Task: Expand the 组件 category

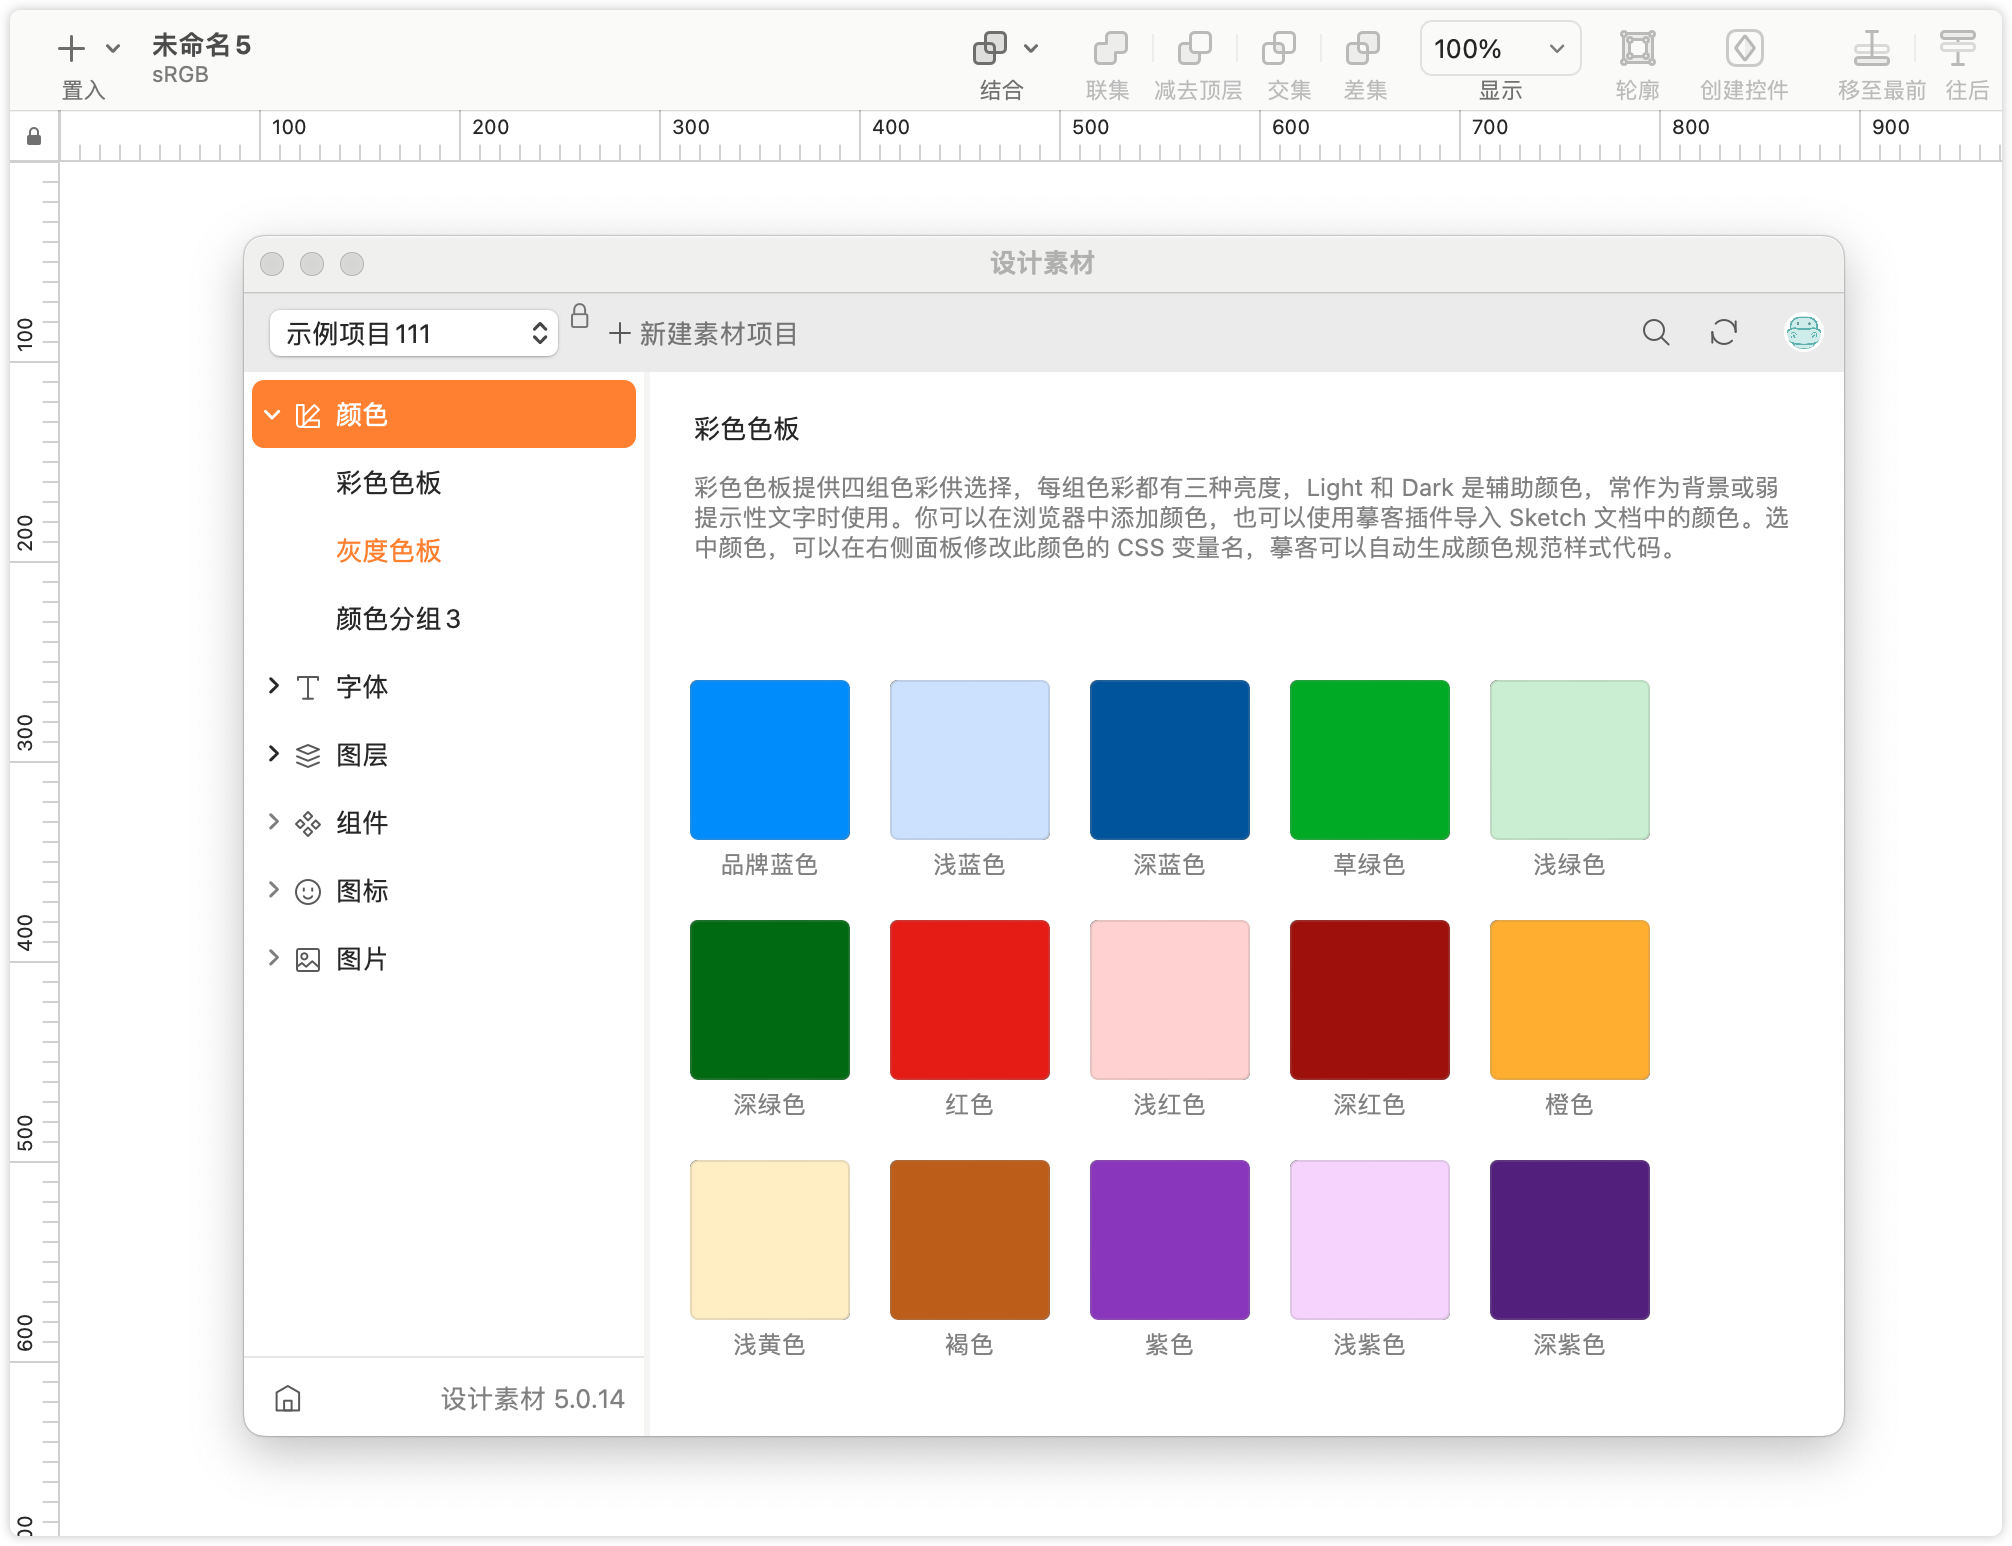Action: coord(273,822)
